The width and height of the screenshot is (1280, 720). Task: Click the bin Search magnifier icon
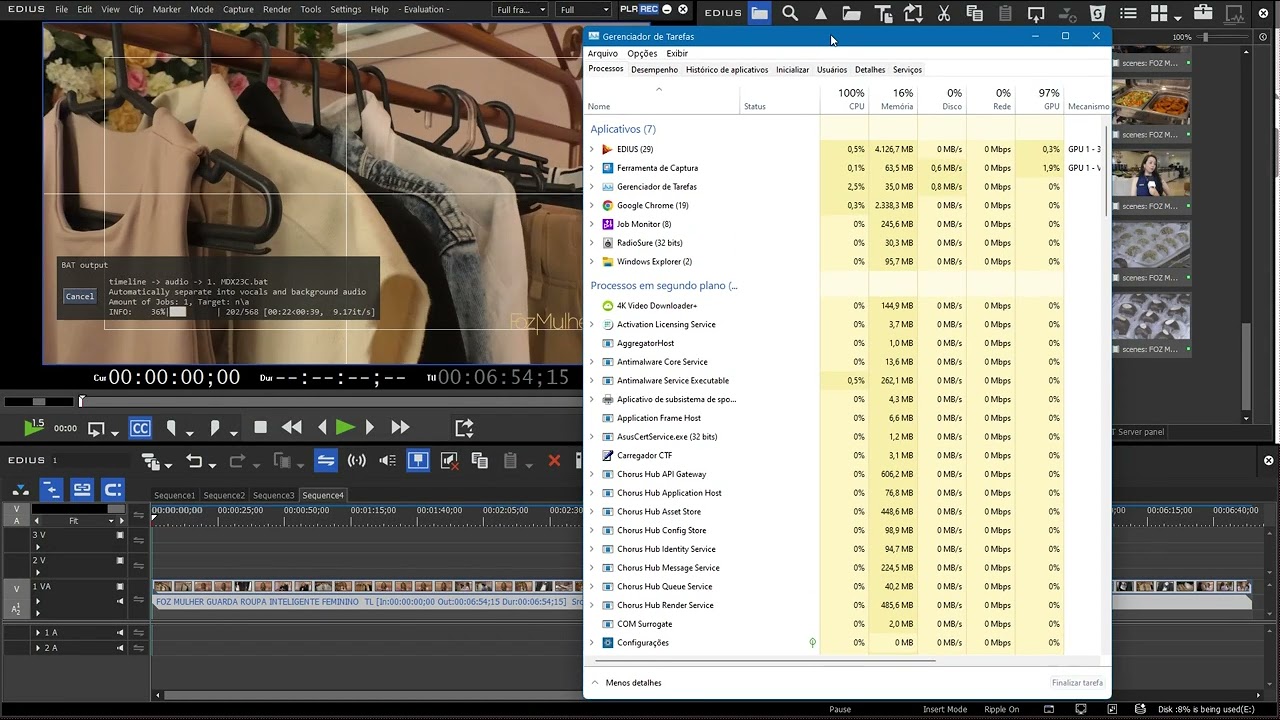[x=790, y=13]
